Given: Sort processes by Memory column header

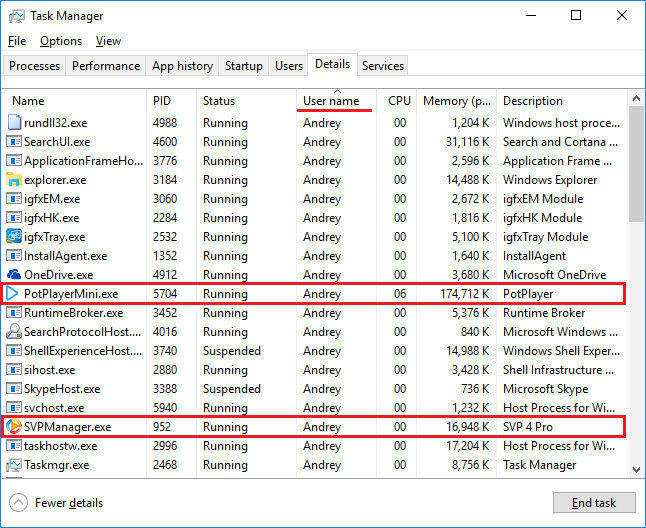Looking at the screenshot, I should pos(457,101).
